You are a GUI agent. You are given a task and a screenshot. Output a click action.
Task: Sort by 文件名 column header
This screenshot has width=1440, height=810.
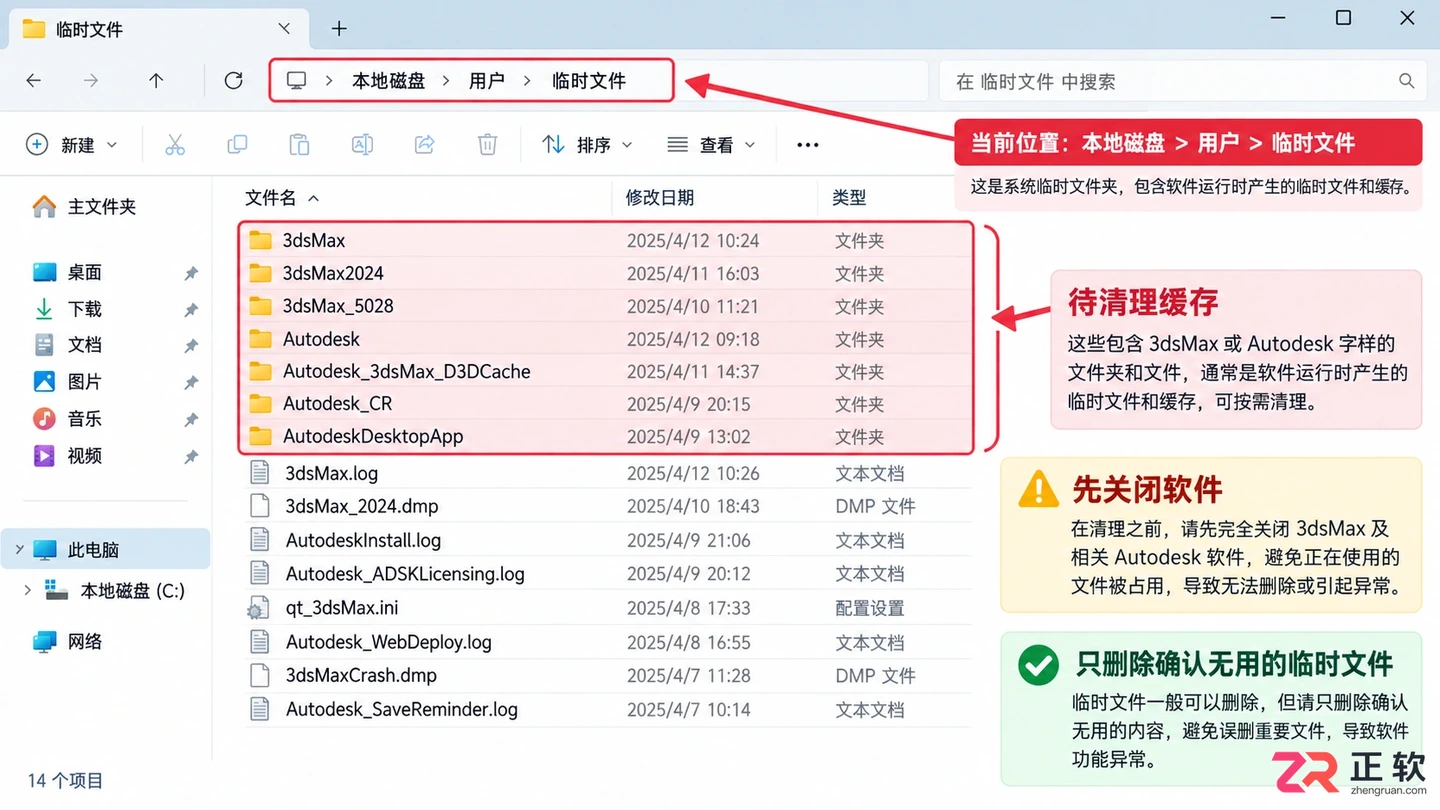pyautogui.click(x=271, y=198)
